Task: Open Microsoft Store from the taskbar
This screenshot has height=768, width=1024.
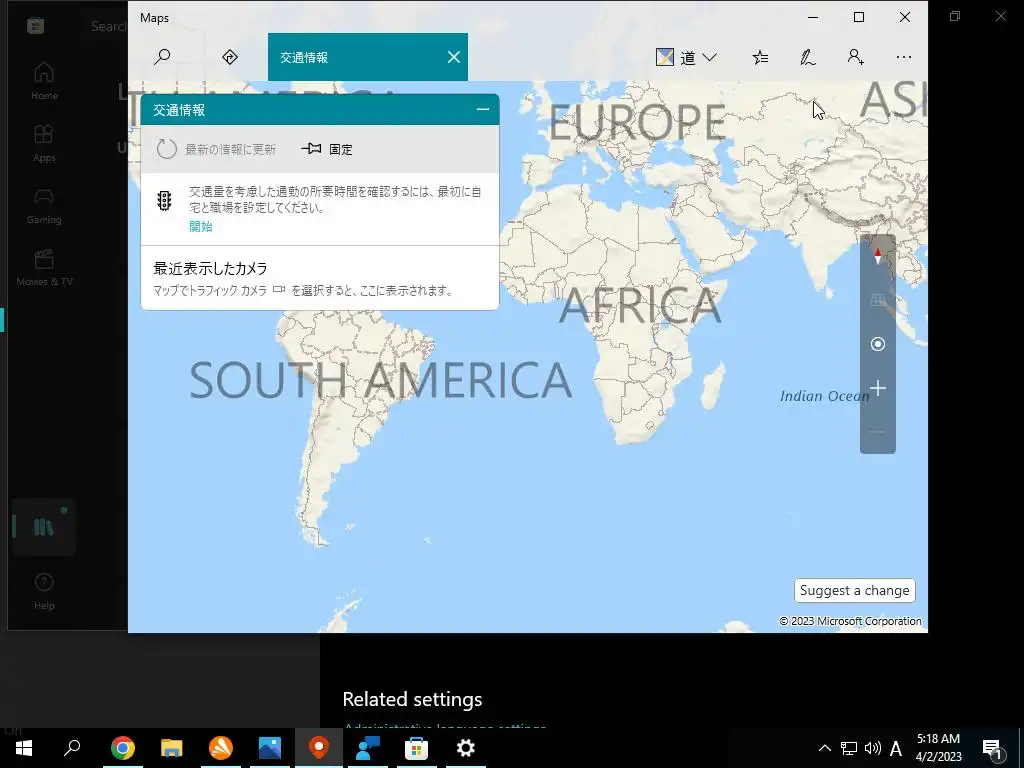Action: [417, 748]
